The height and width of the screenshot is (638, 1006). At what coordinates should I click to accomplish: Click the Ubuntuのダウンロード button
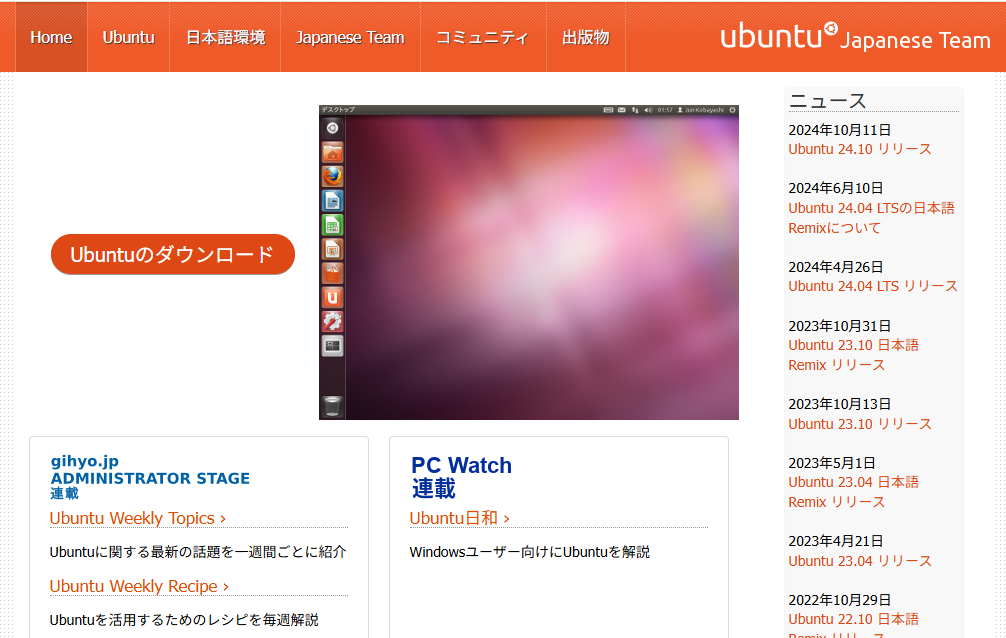point(173,254)
